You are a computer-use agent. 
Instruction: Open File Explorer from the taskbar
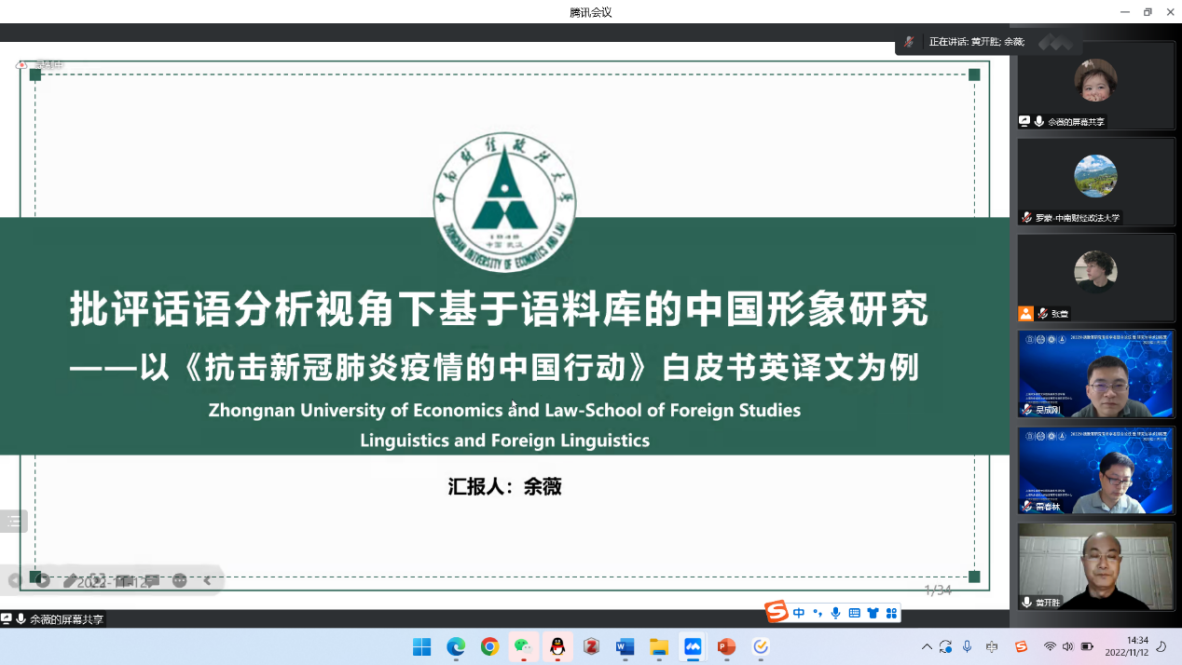pos(659,647)
